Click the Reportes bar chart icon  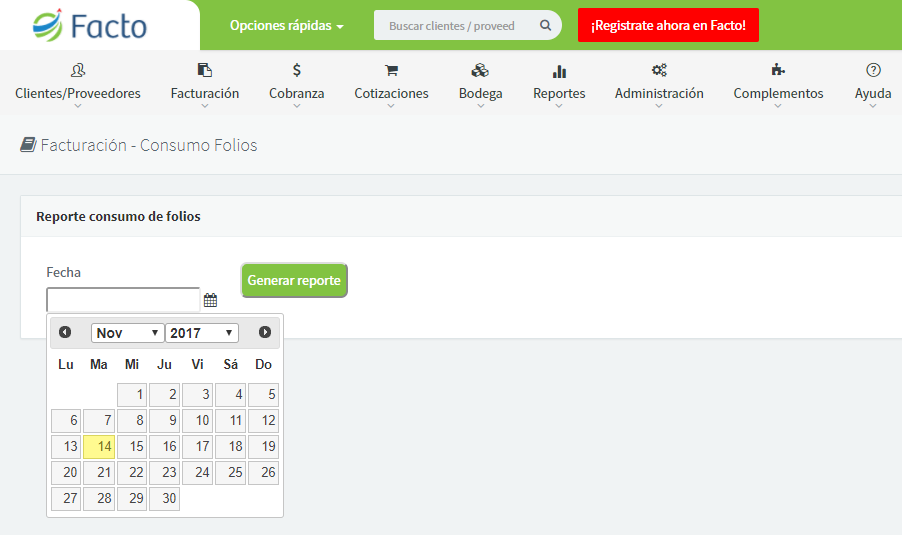pyautogui.click(x=559, y=71)
